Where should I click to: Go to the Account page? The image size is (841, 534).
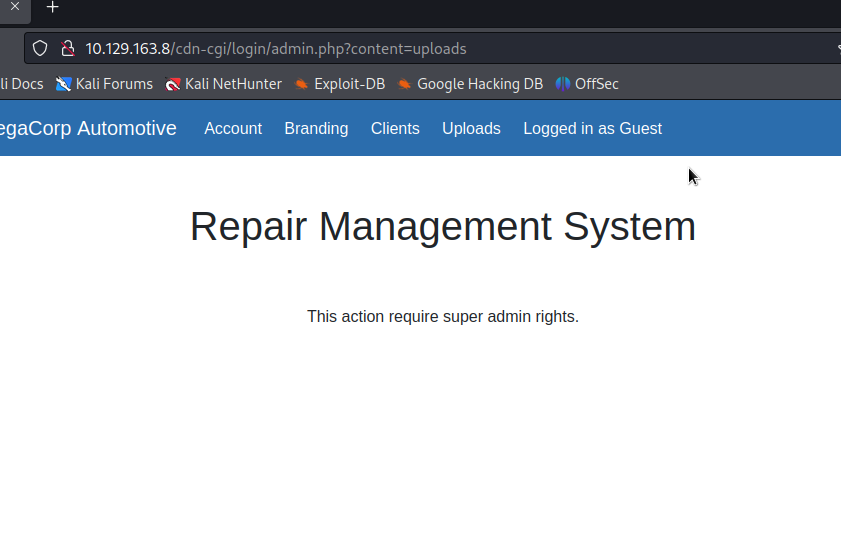(233, 128)
